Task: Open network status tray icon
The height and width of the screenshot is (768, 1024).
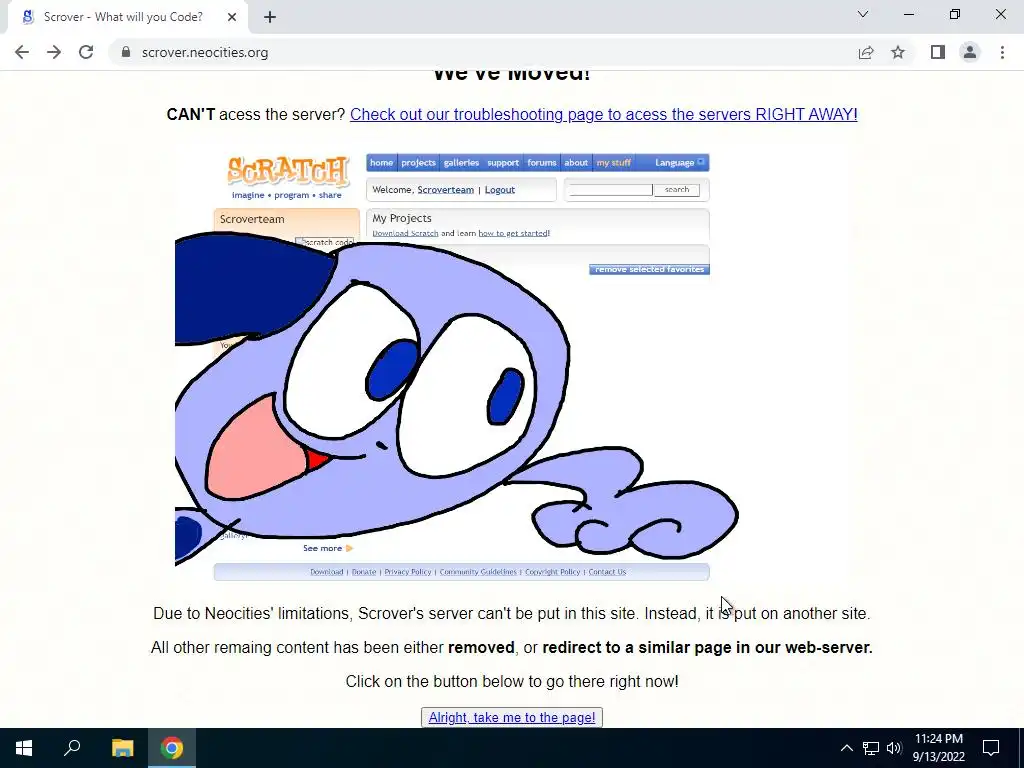Action: (x=871, y=748)
